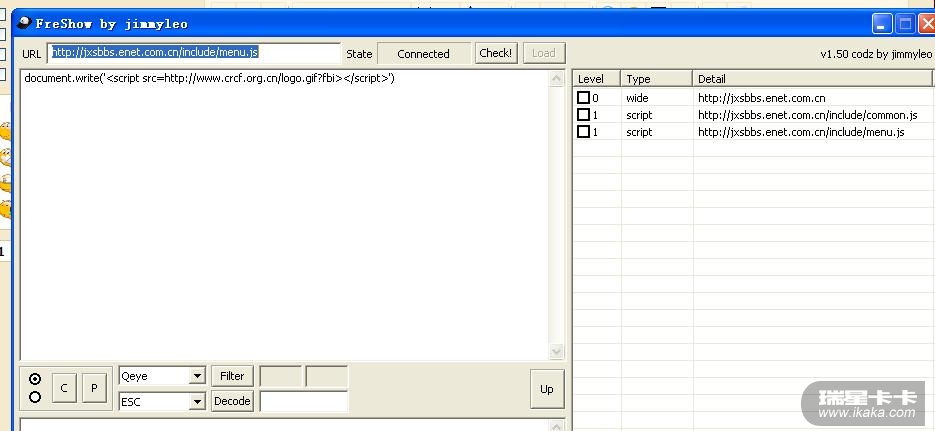Click the URL input field

tap(194, 52)
